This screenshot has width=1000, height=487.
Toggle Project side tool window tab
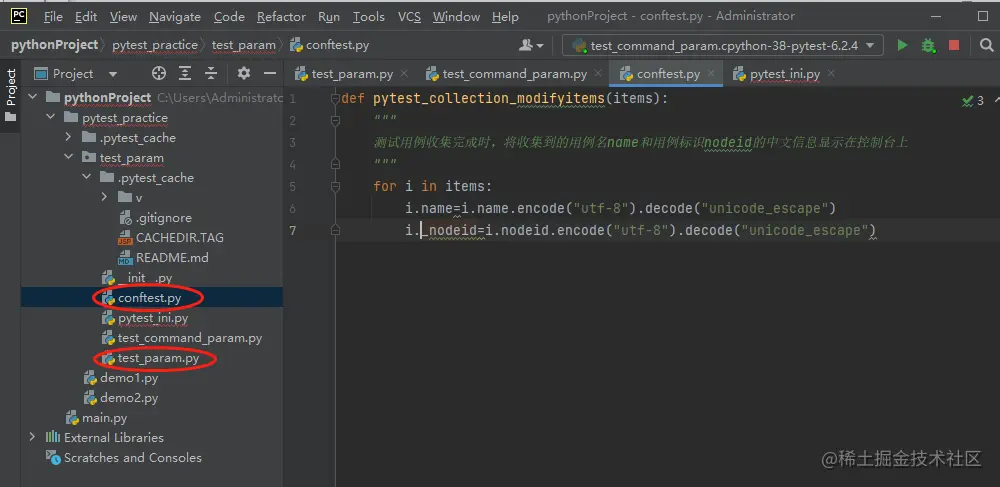pos(10,94)
